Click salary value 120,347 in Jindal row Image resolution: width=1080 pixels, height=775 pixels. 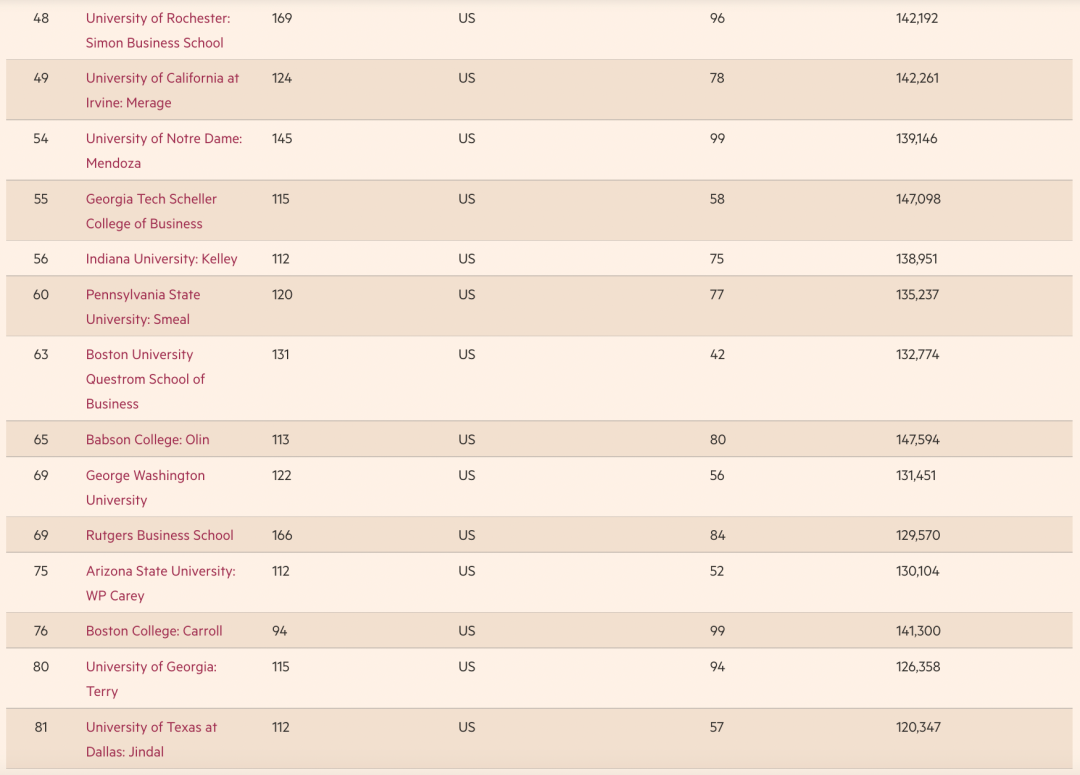[x=917, y=728]
